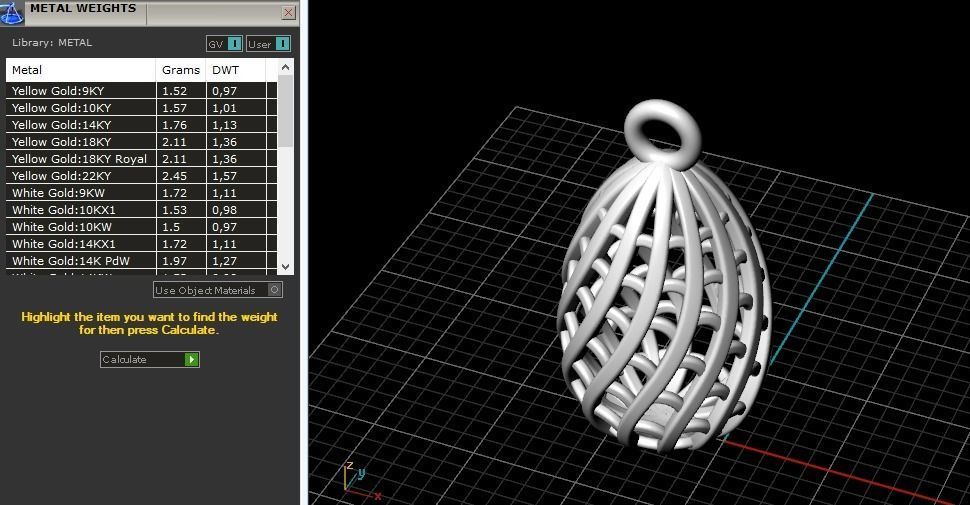Click the 1,27 DWT value
The width and height of the screenshot is (970, 505).
coord(225,261)
